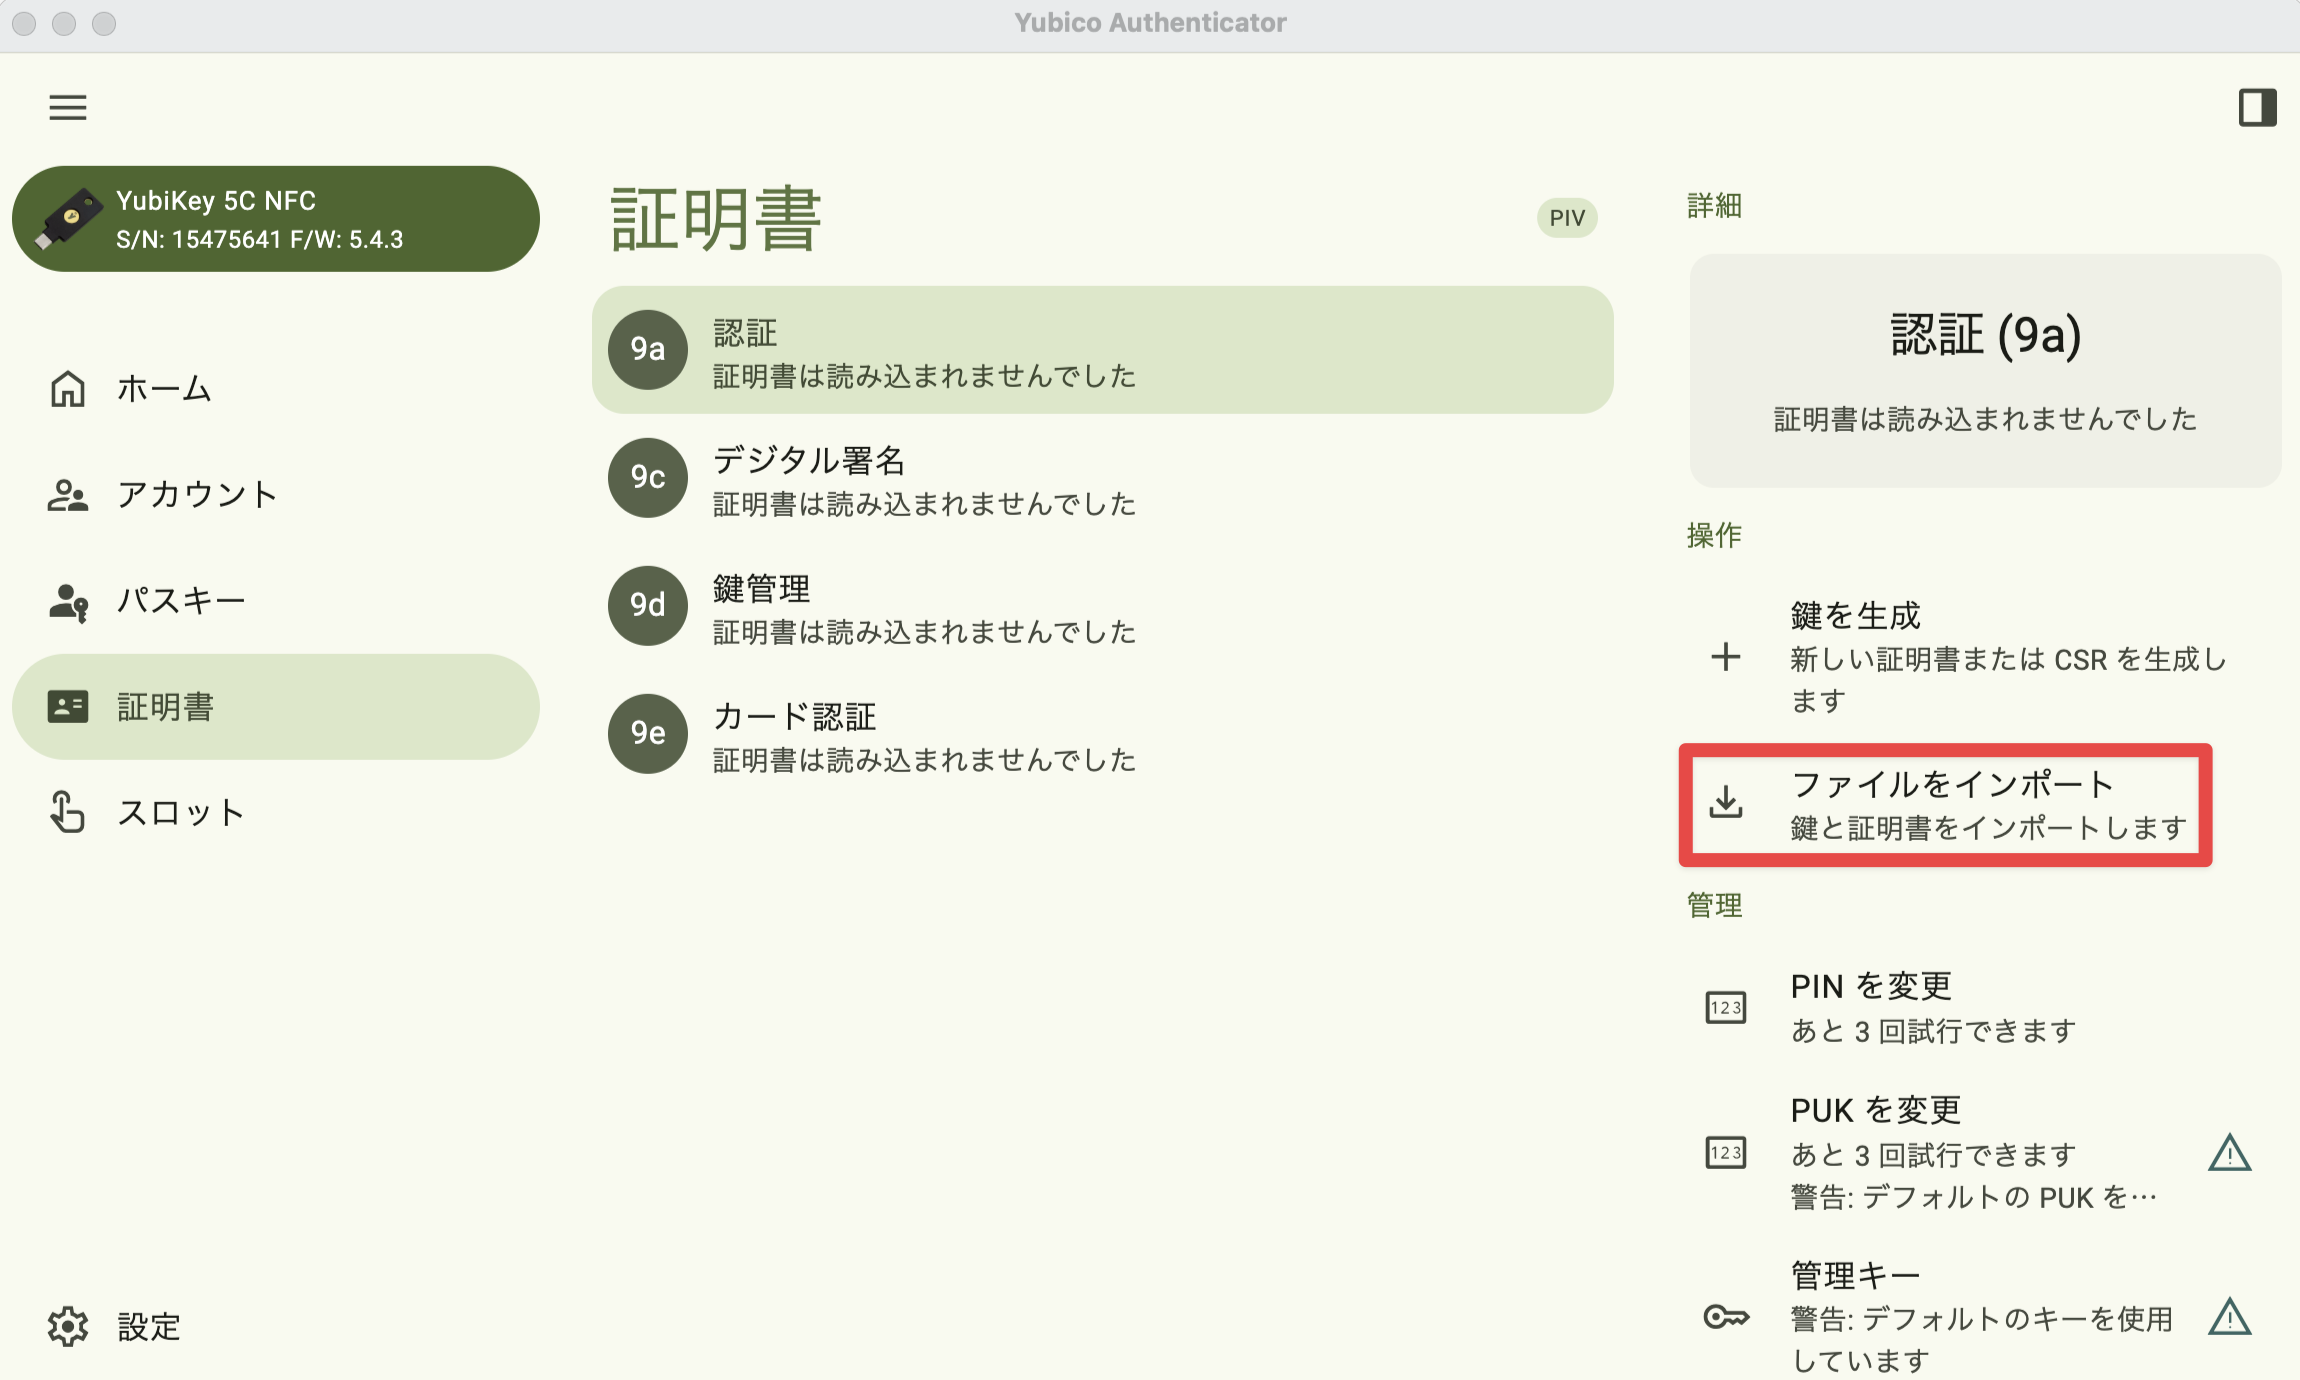Go to ホーム (Home) in sidebar
Viewport: 2300px width, 1380px height.
coord(276,389)
